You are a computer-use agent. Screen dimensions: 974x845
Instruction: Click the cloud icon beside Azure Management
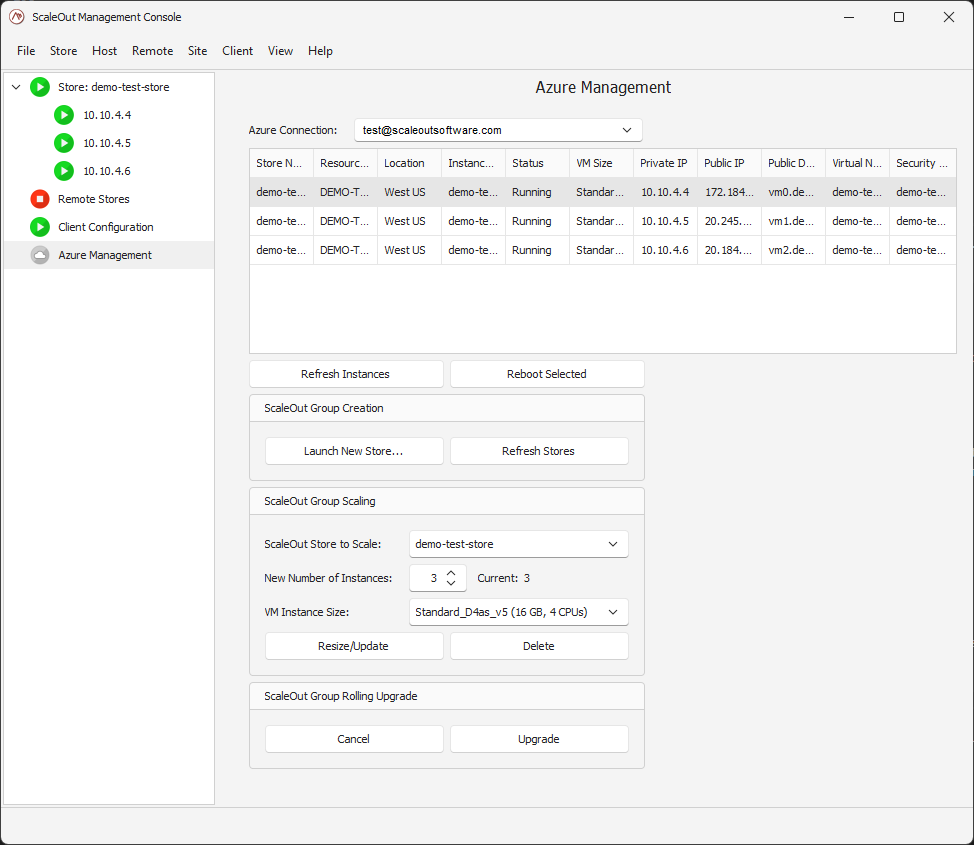(x=40, y=255)
